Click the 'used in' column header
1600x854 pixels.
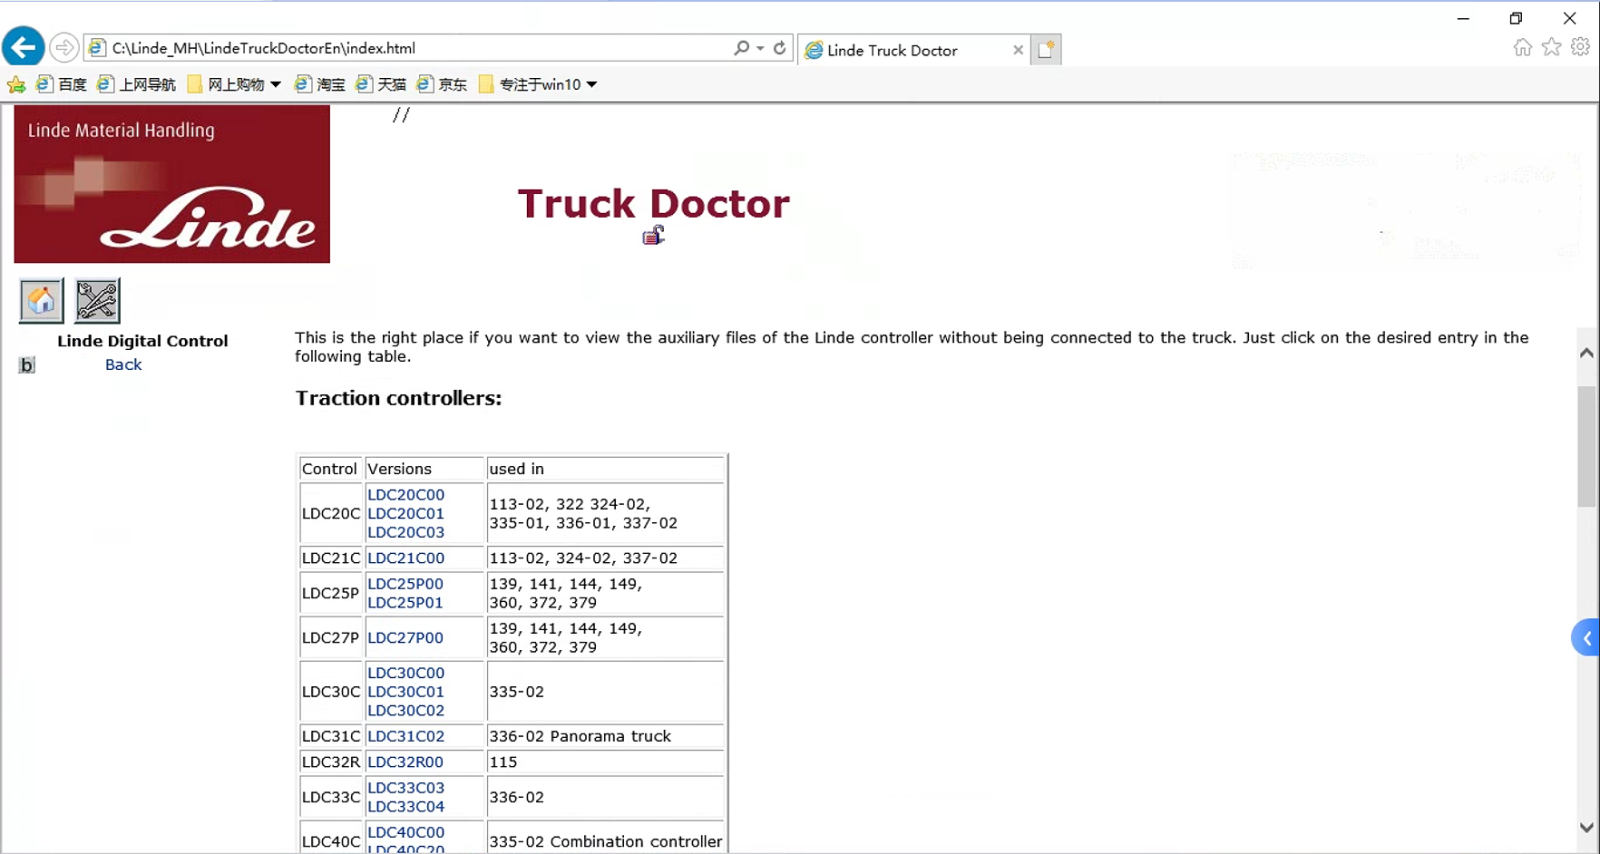(x=605, y=469)
